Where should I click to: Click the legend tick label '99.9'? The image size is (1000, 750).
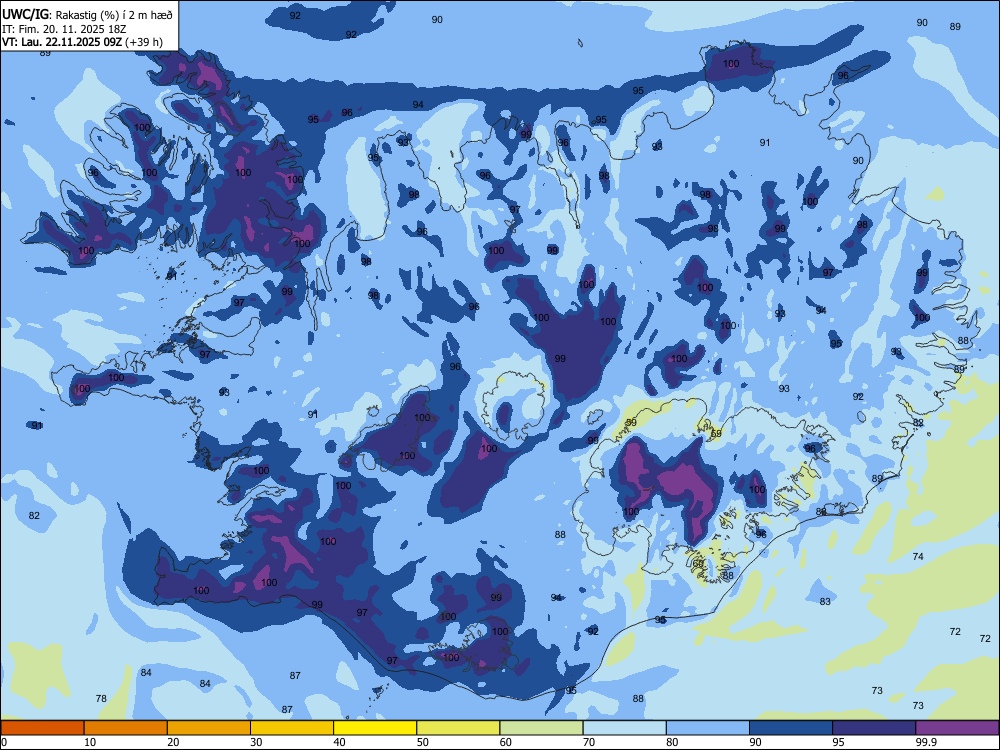point(926,742)
